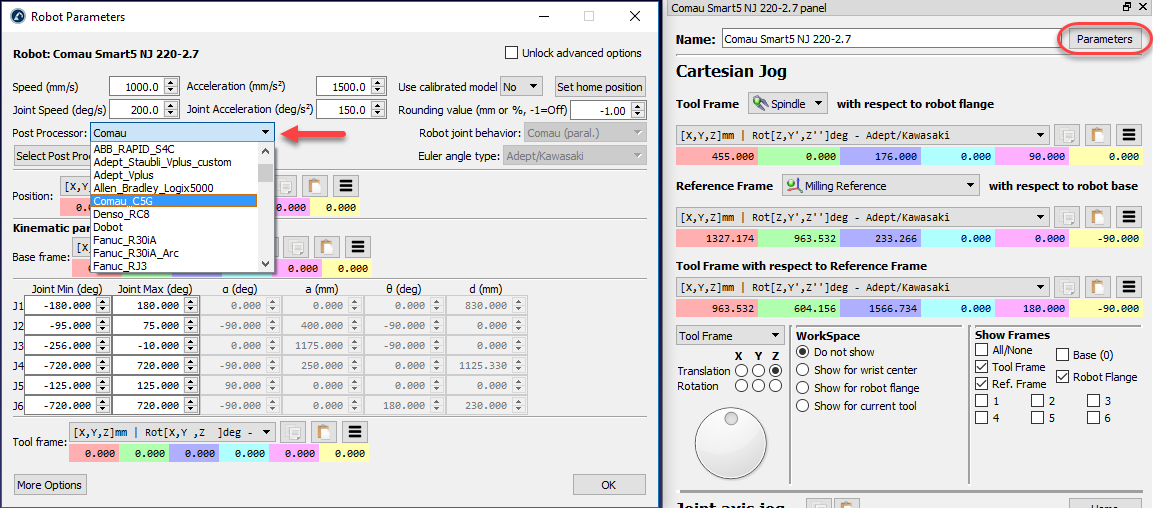Click up arrow of Speed (mm/s) spinbox

point(171,82)
